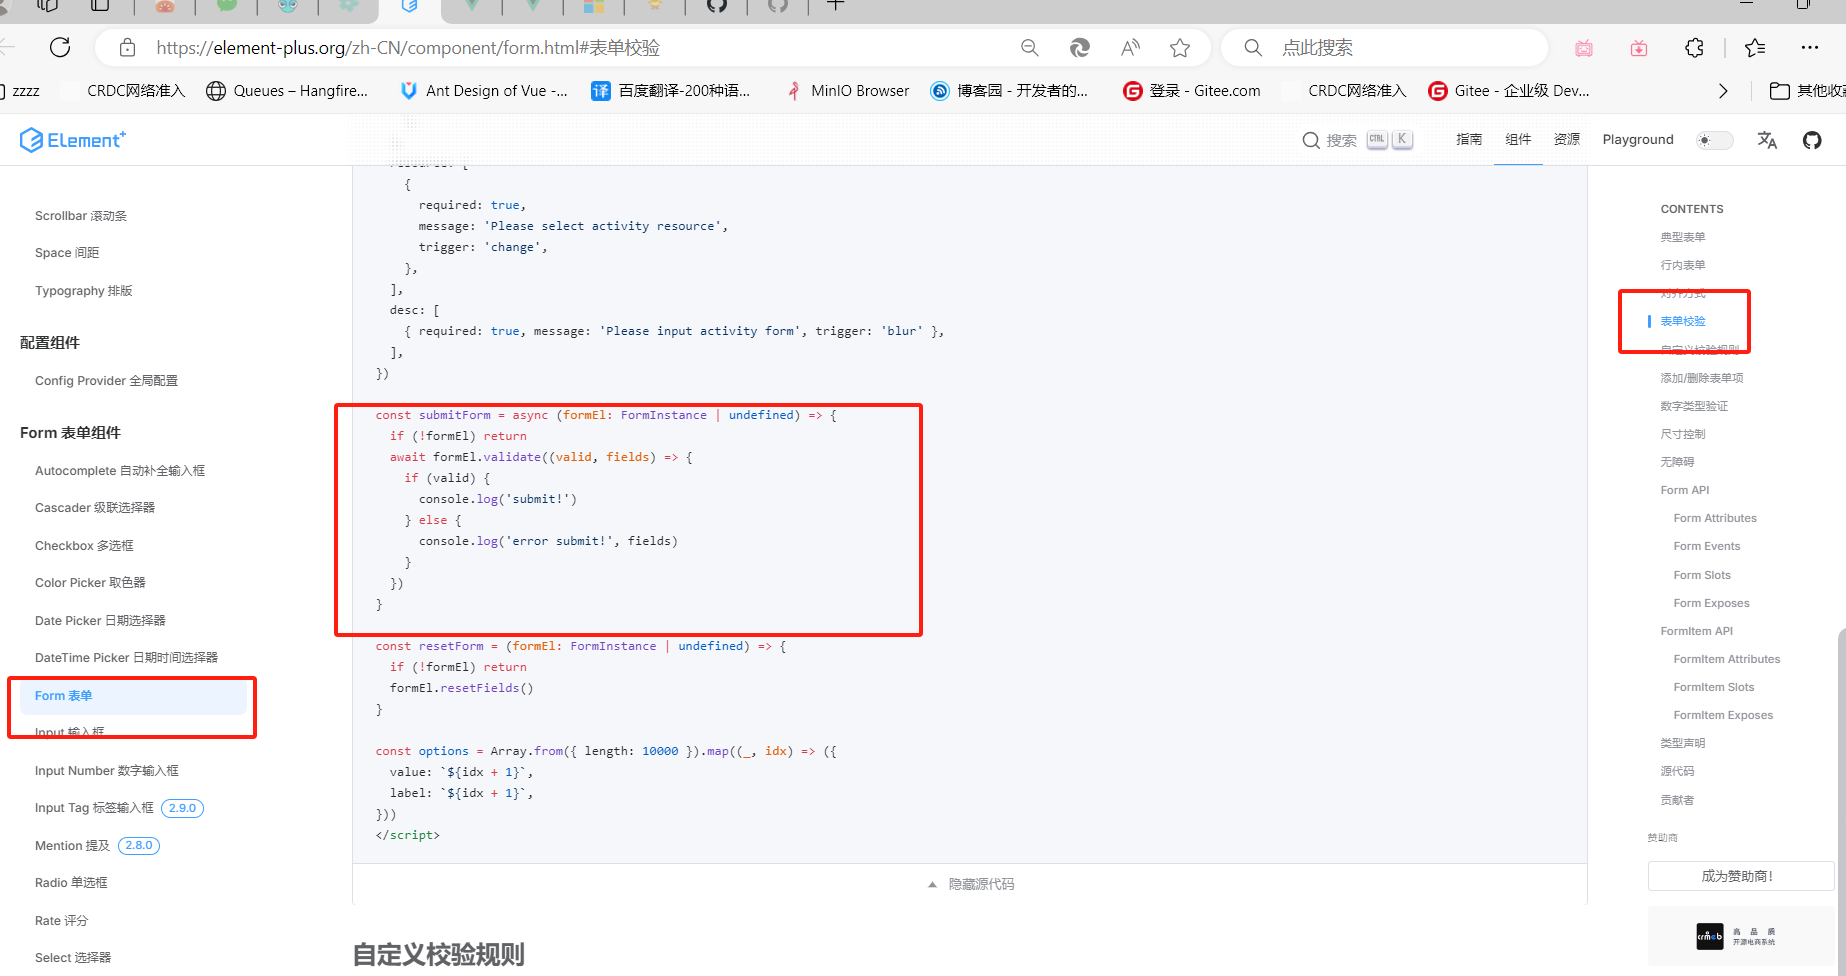This screenshot has height=976, width=1846.
Task: Open Date Picker 日期选择器 page
Action: click(x=100, y=621)
